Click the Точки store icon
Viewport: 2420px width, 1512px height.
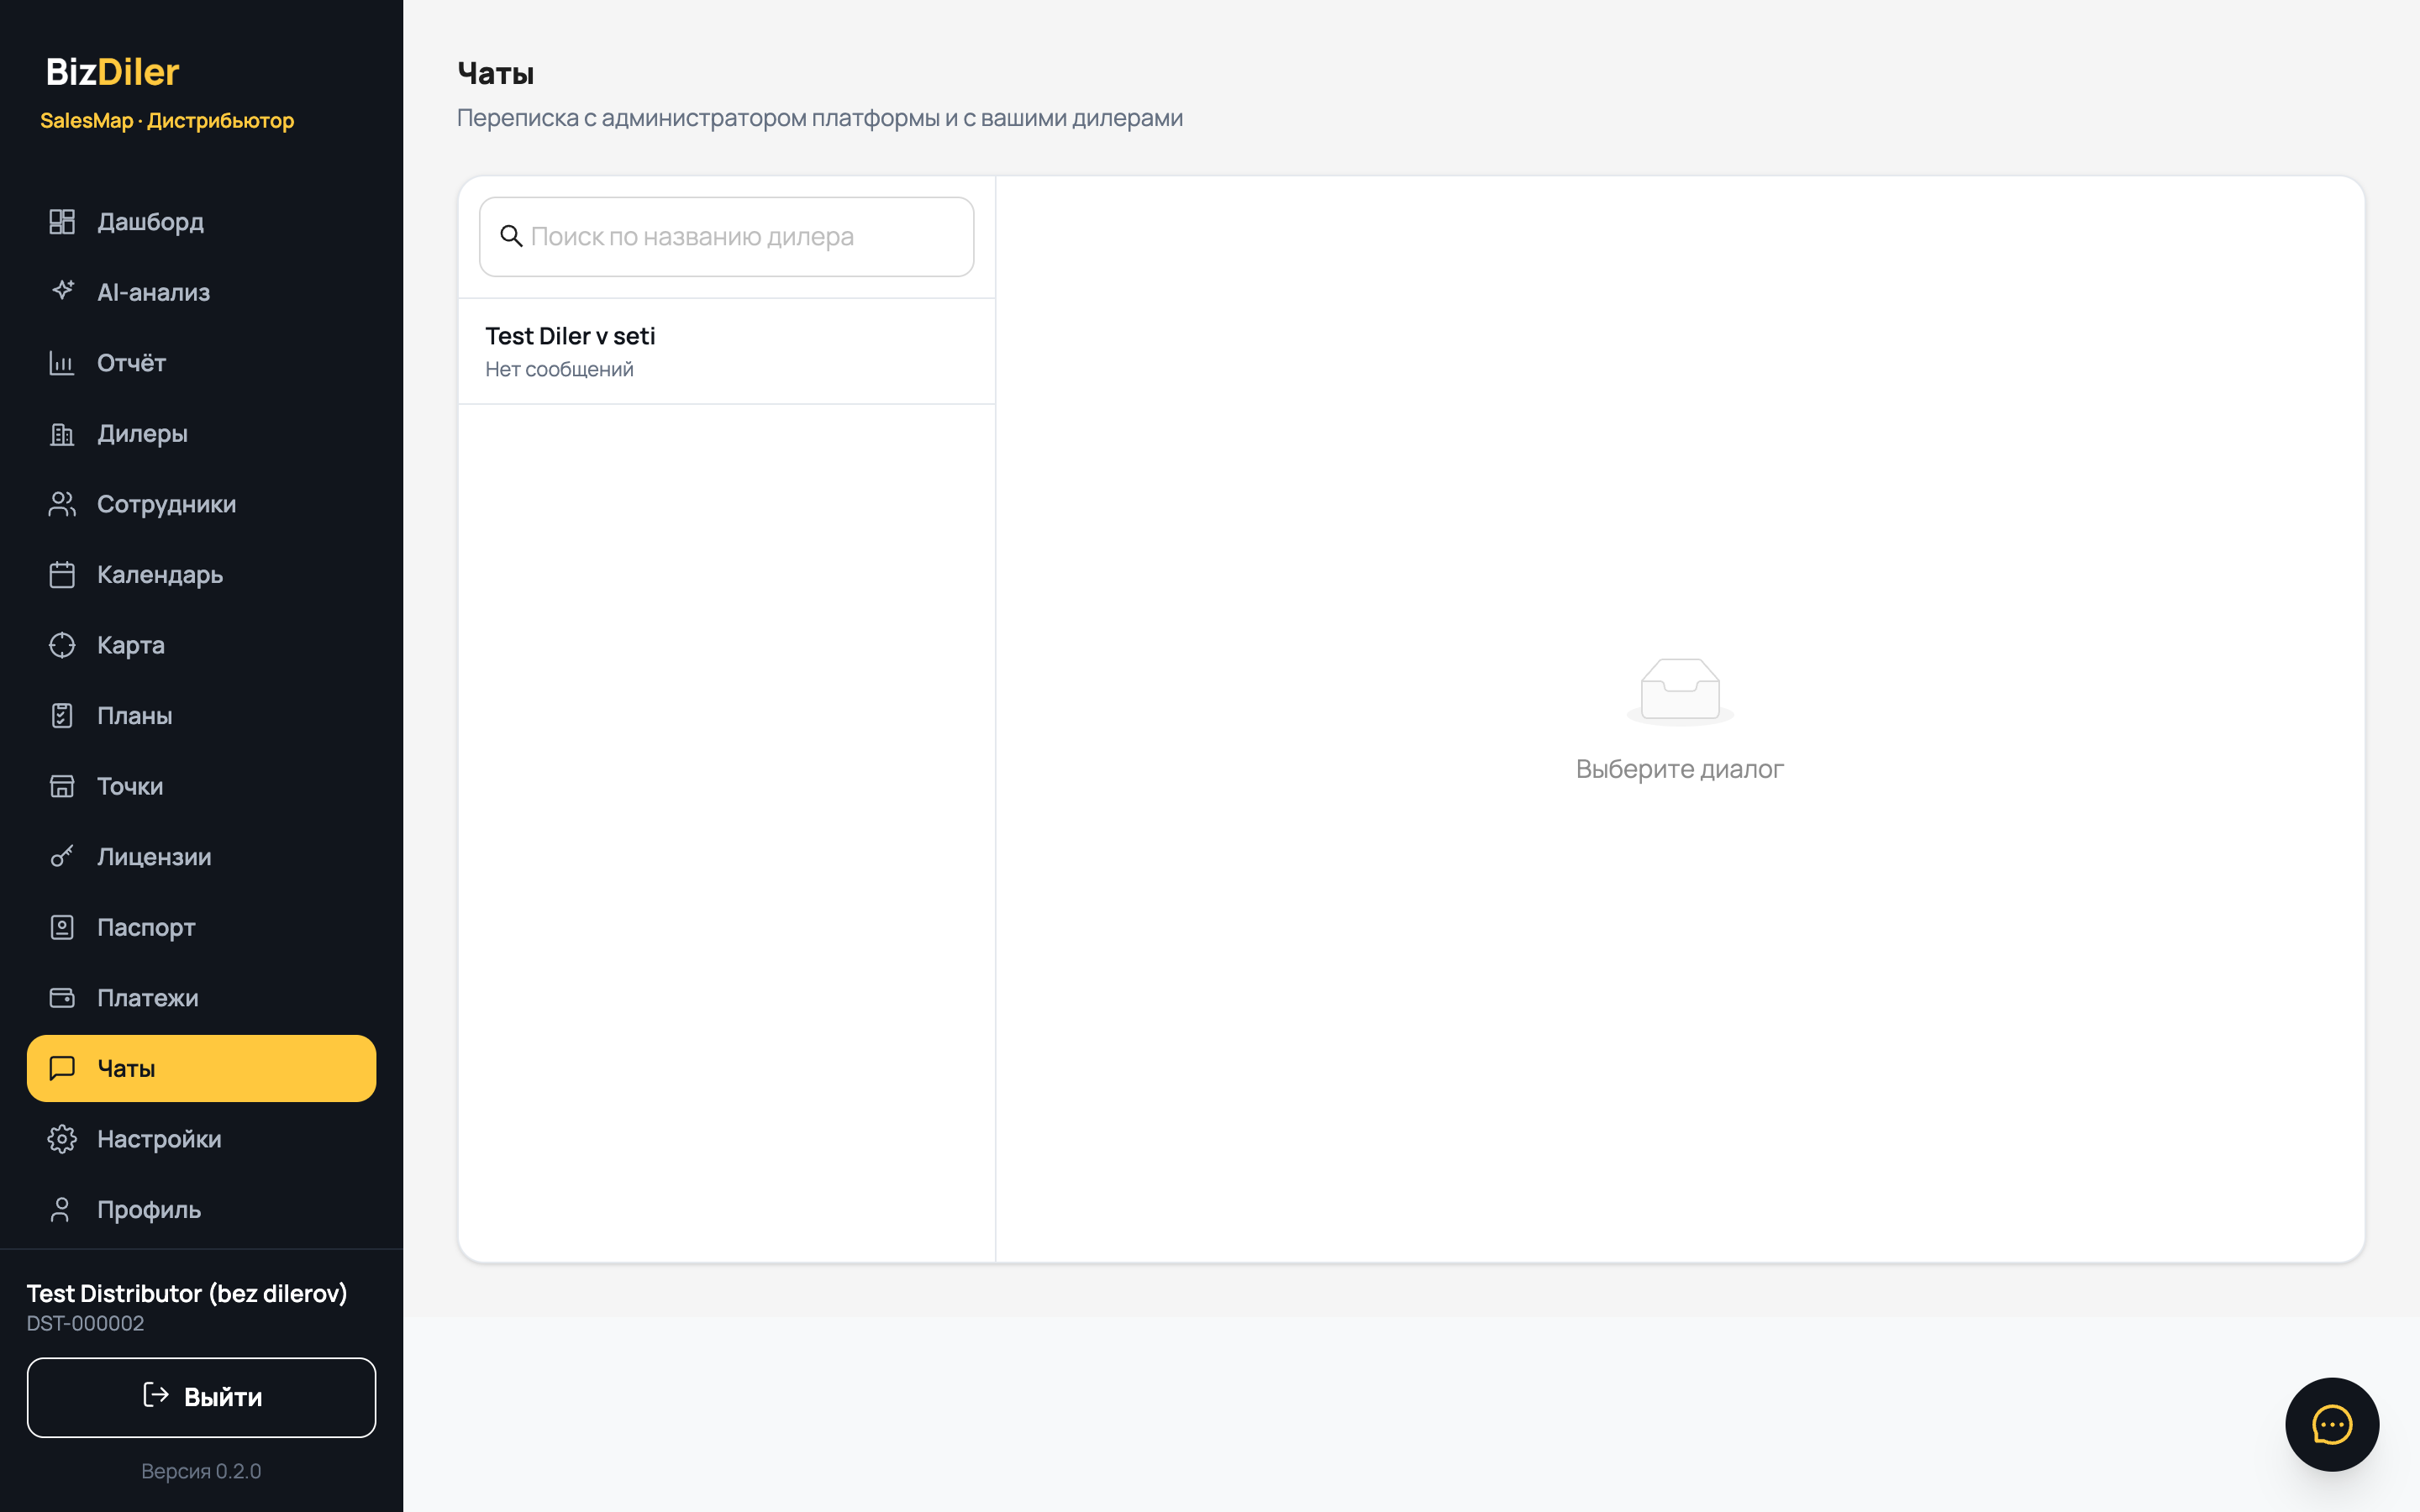62,786
